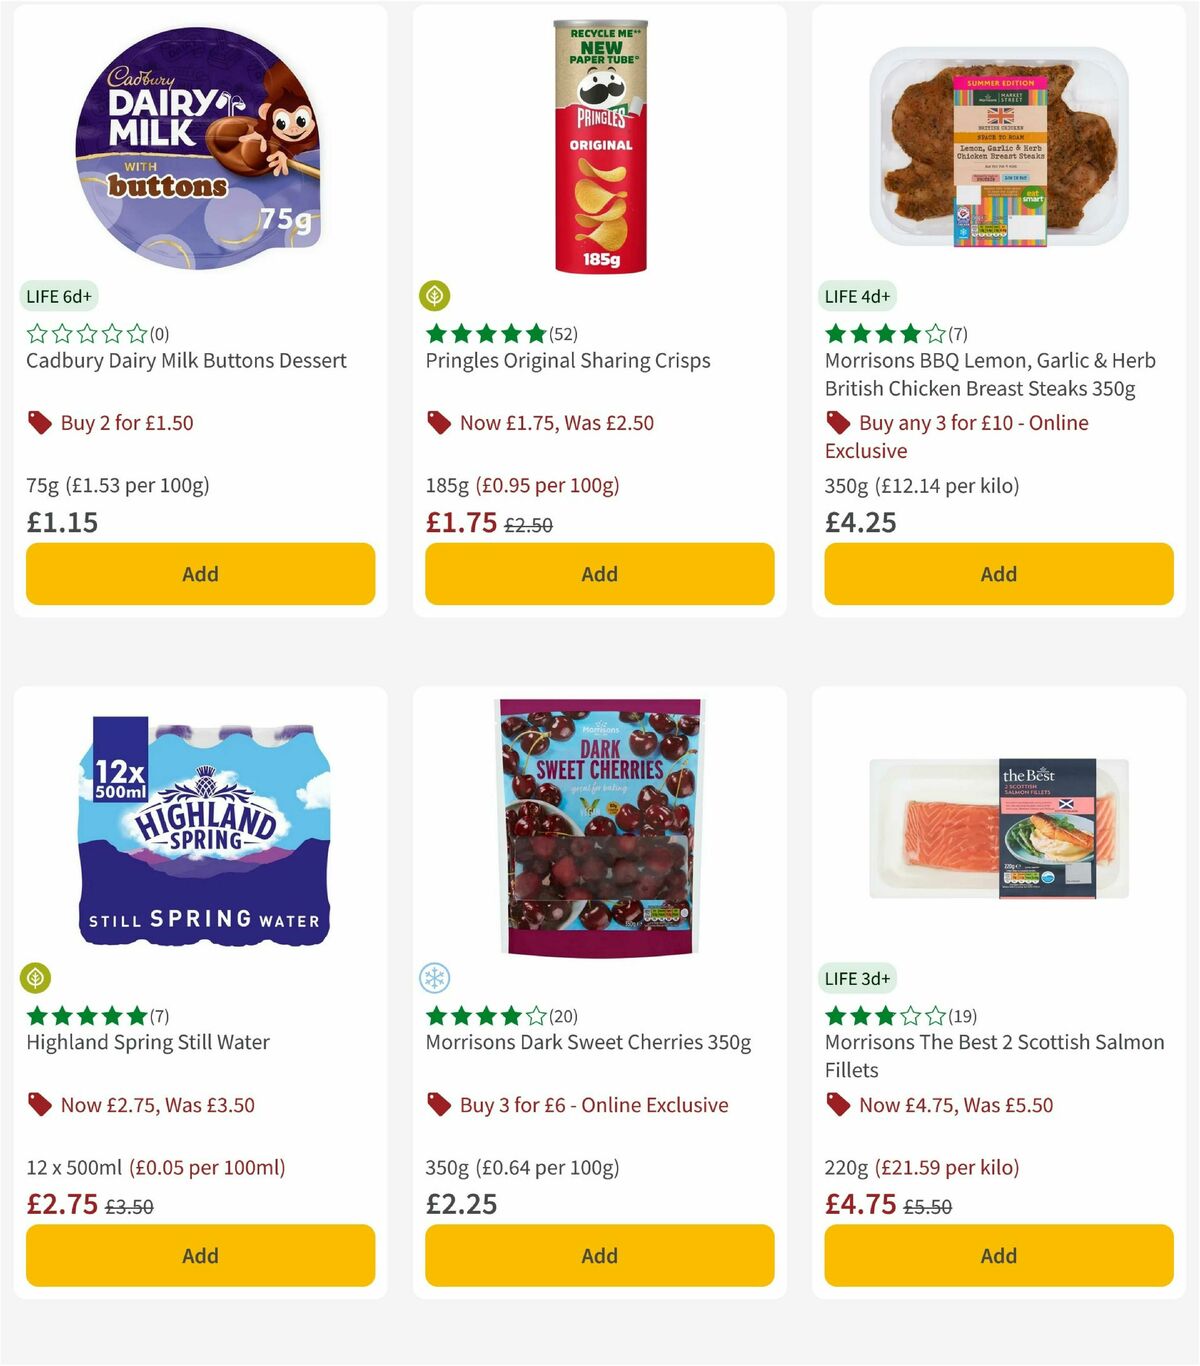Add Cadbury Dairy Milk Buttons Dessert to basket
This screenshot has width=1200, height=1366.
[x=200, y=574]
